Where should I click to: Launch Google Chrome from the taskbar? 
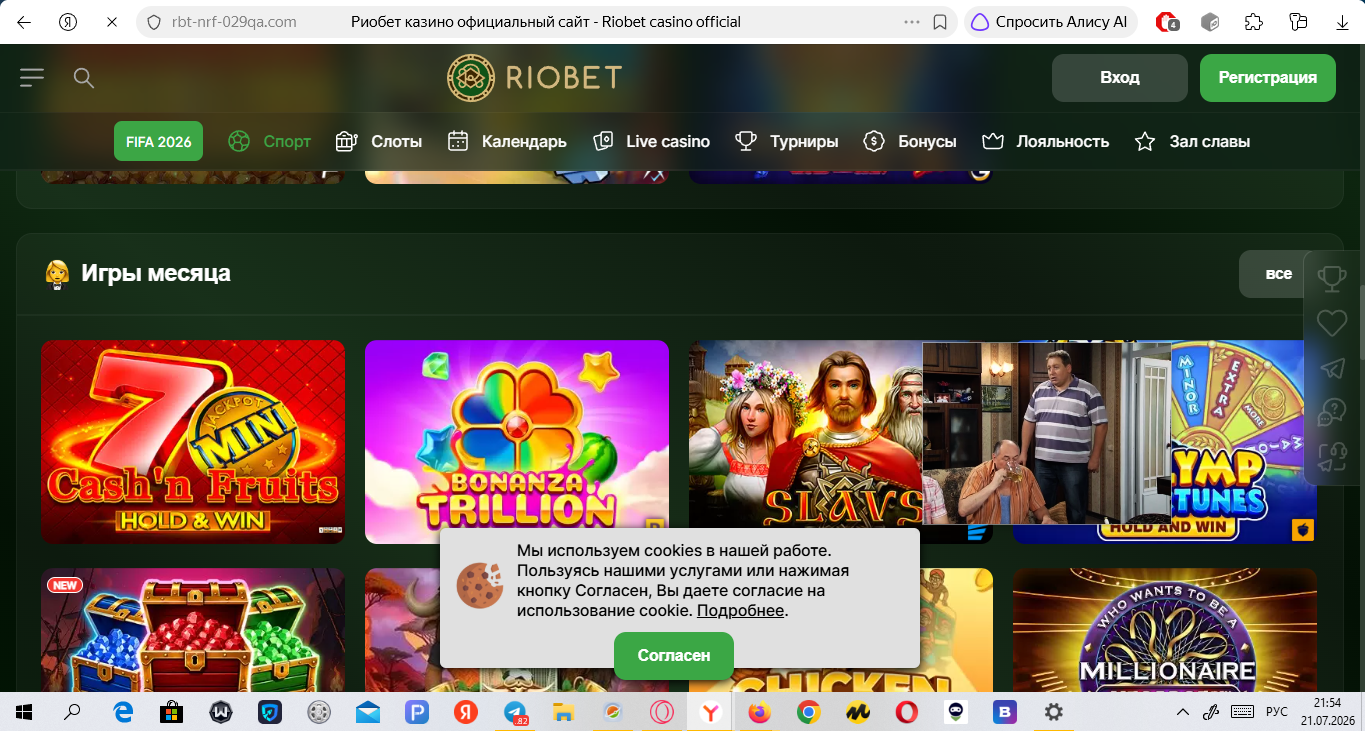point(809,712)
